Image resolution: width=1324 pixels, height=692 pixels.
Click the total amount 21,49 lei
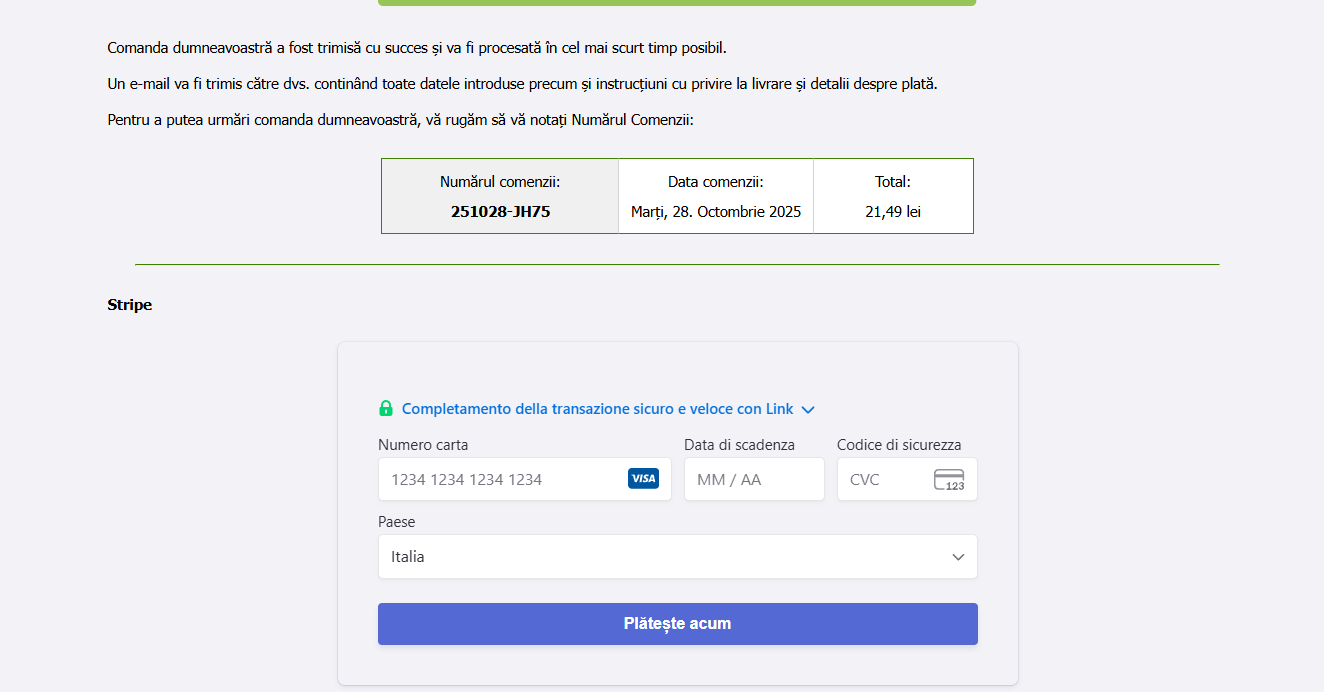click(893, 212)
